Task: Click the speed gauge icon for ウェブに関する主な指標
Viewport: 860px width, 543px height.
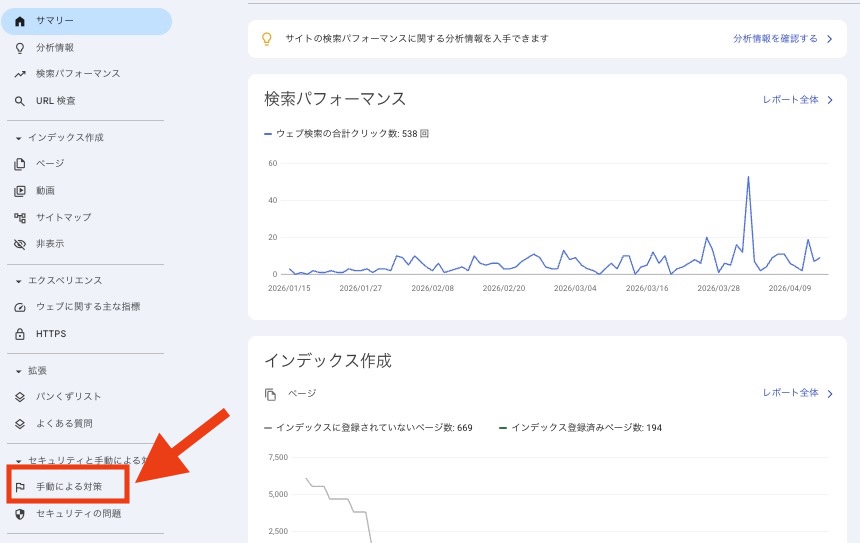Action: [20, 307]
